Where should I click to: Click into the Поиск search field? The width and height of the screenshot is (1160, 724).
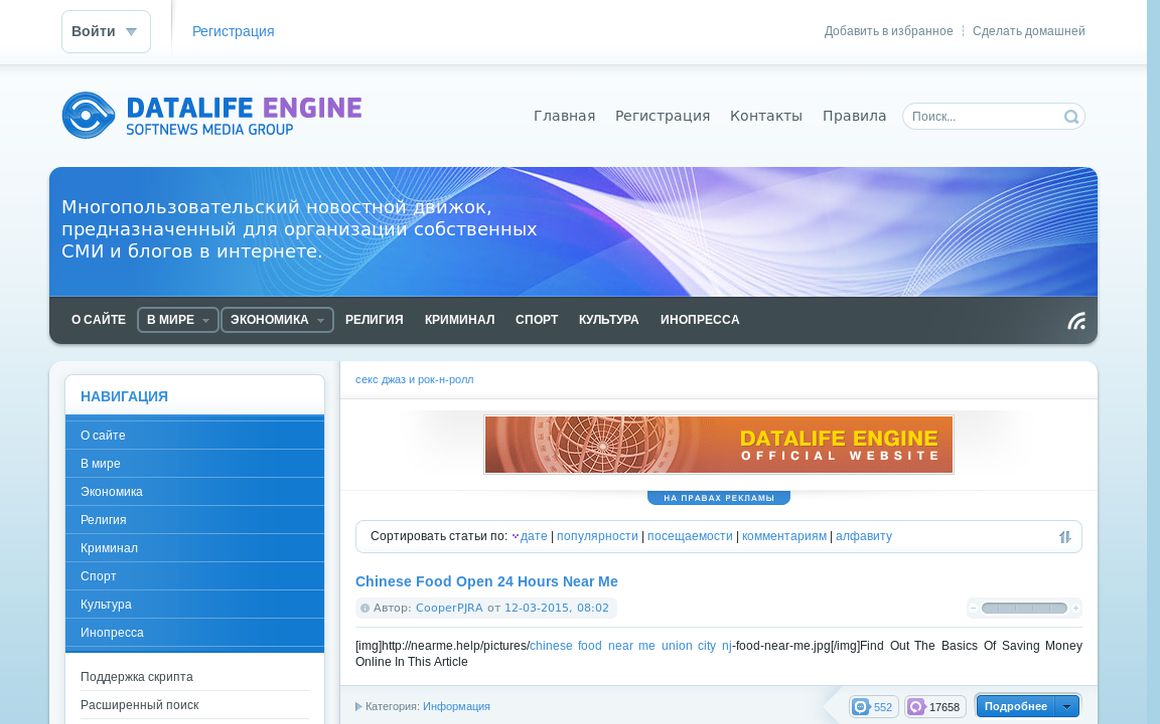(984, 117)
